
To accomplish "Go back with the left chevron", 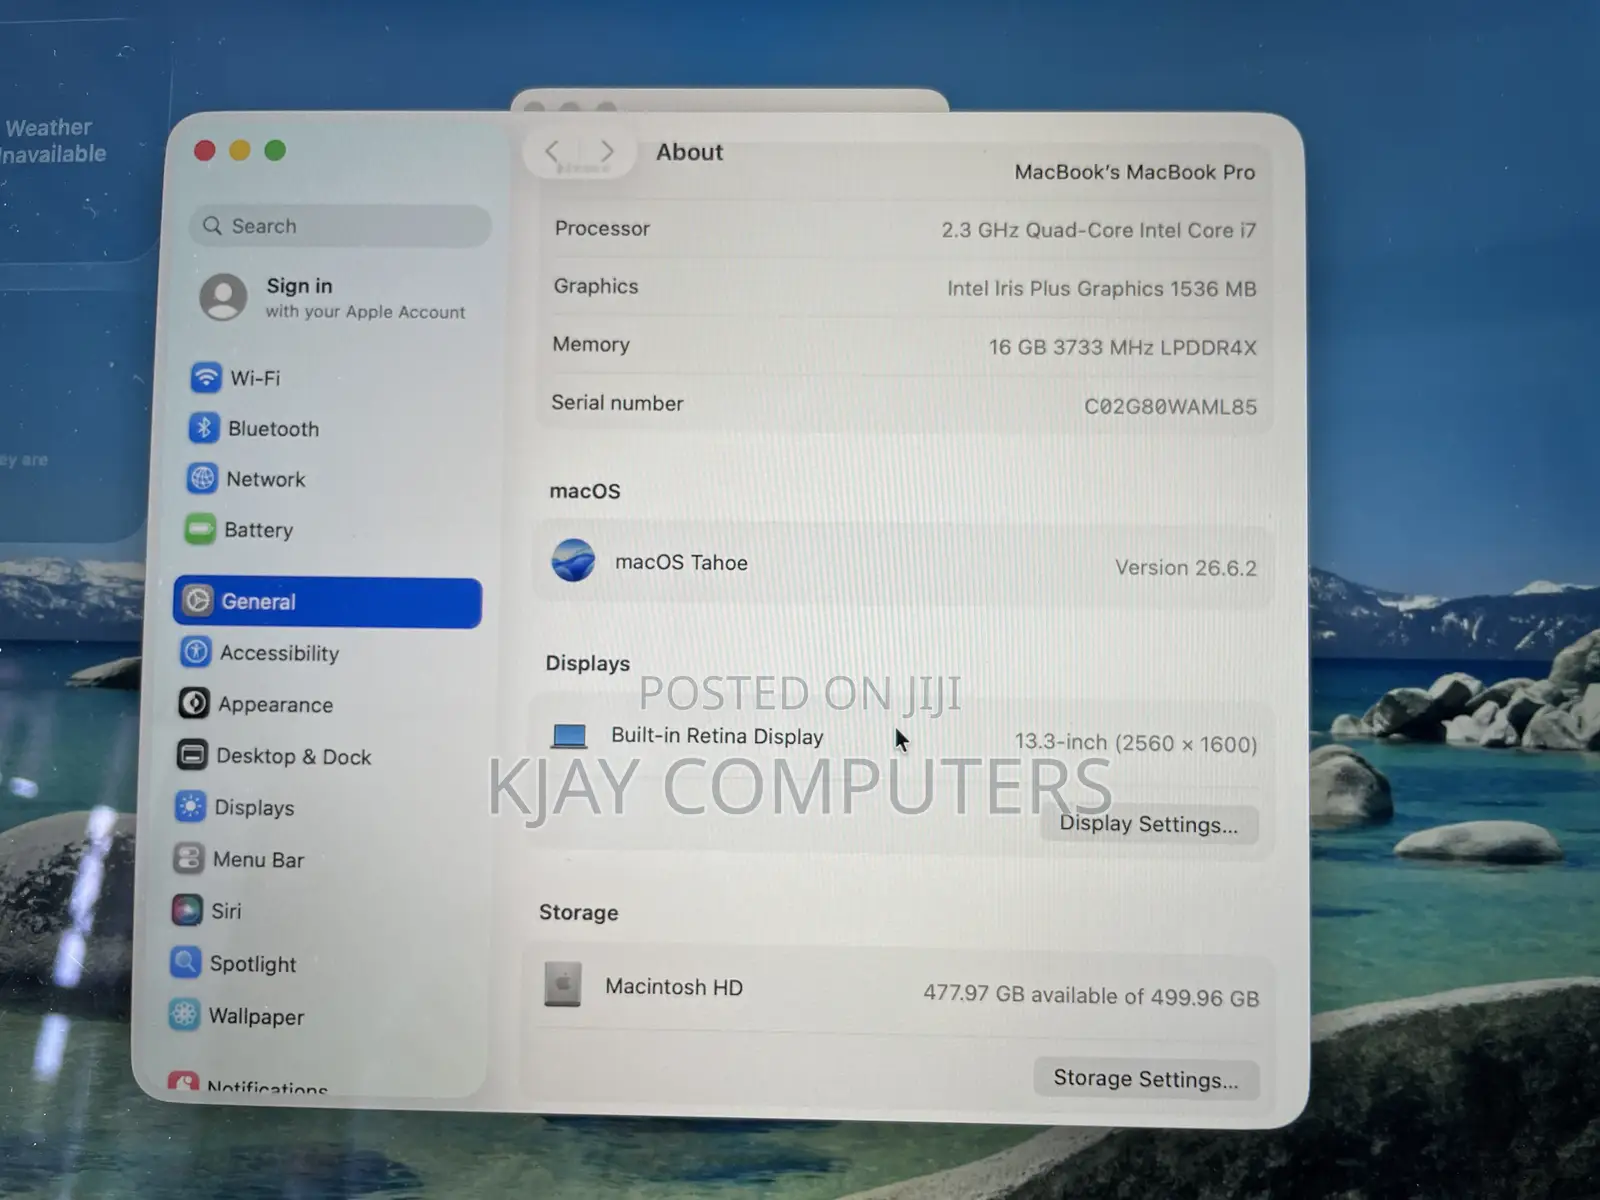I will (x=552, y=152).
